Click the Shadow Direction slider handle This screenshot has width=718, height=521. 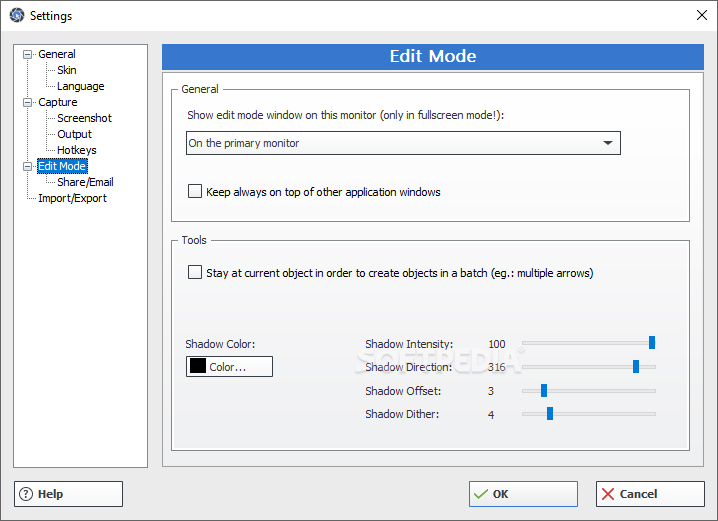pyautogui.click(x=636, y=366)
